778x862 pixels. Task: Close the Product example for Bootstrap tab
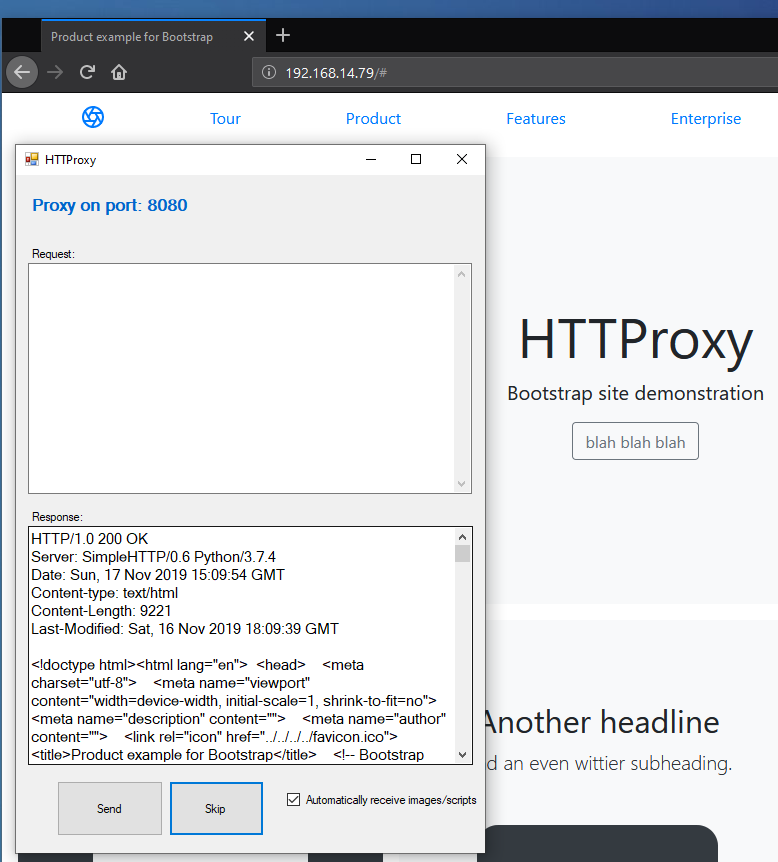pyautogui.click(x=249, y=36)
